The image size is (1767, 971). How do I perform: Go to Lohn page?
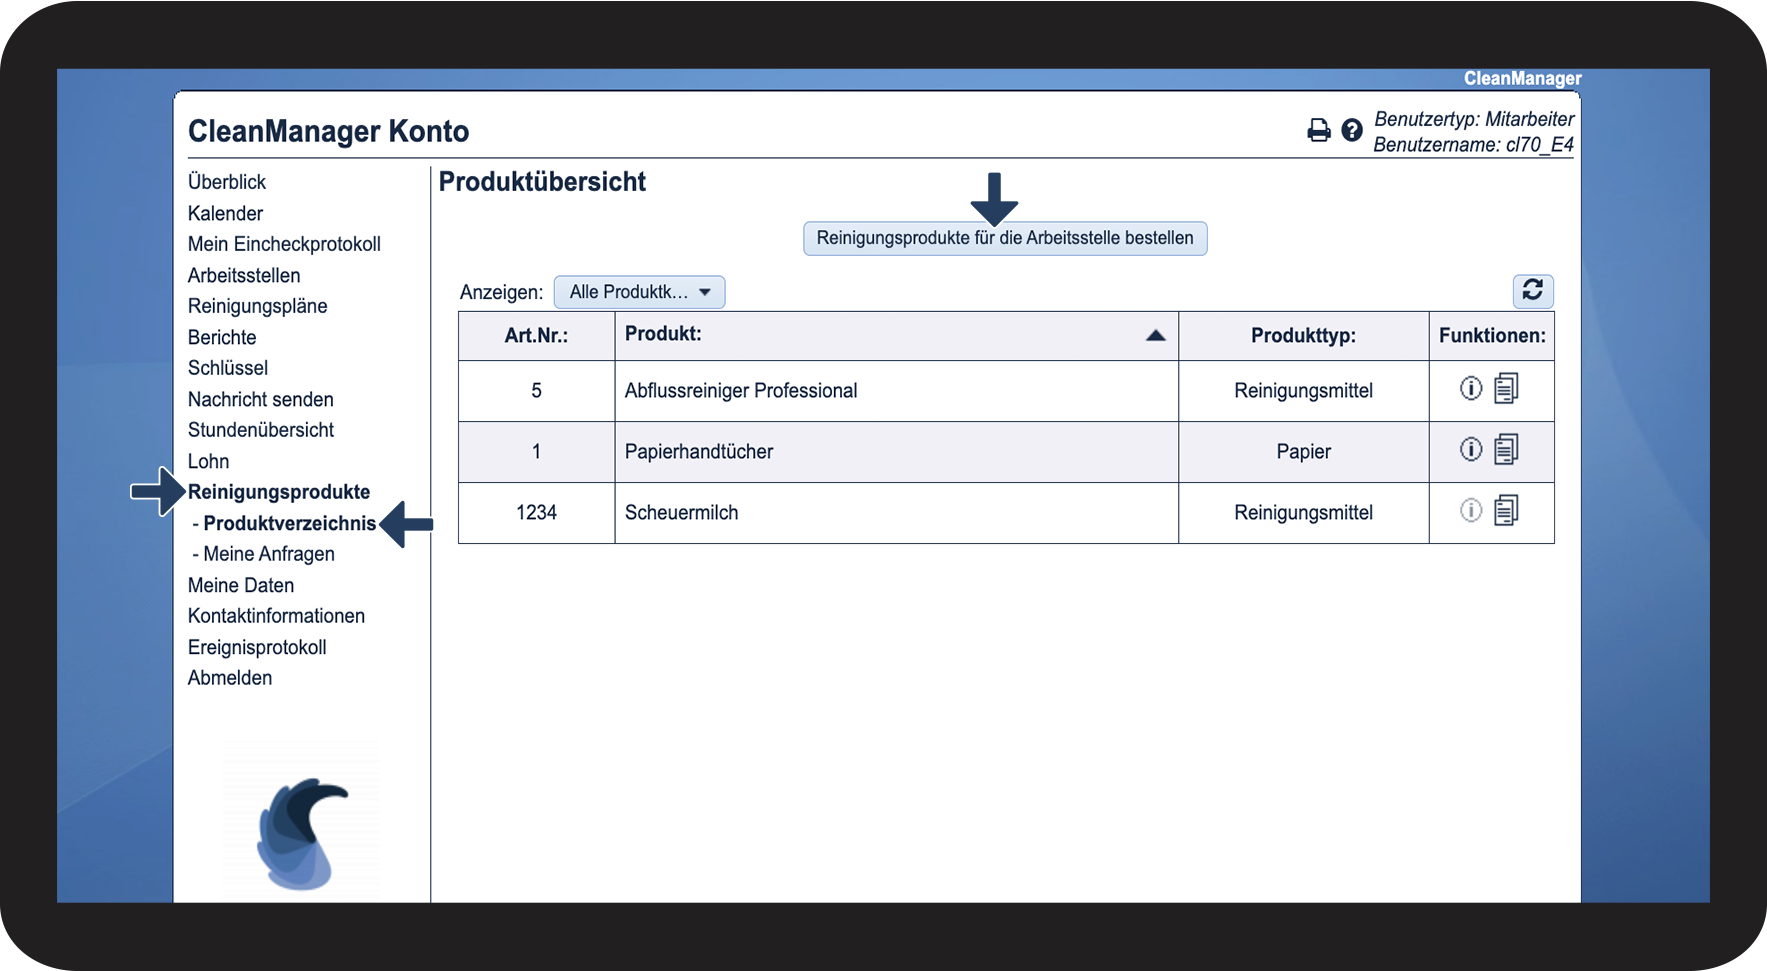coord(208,461)
